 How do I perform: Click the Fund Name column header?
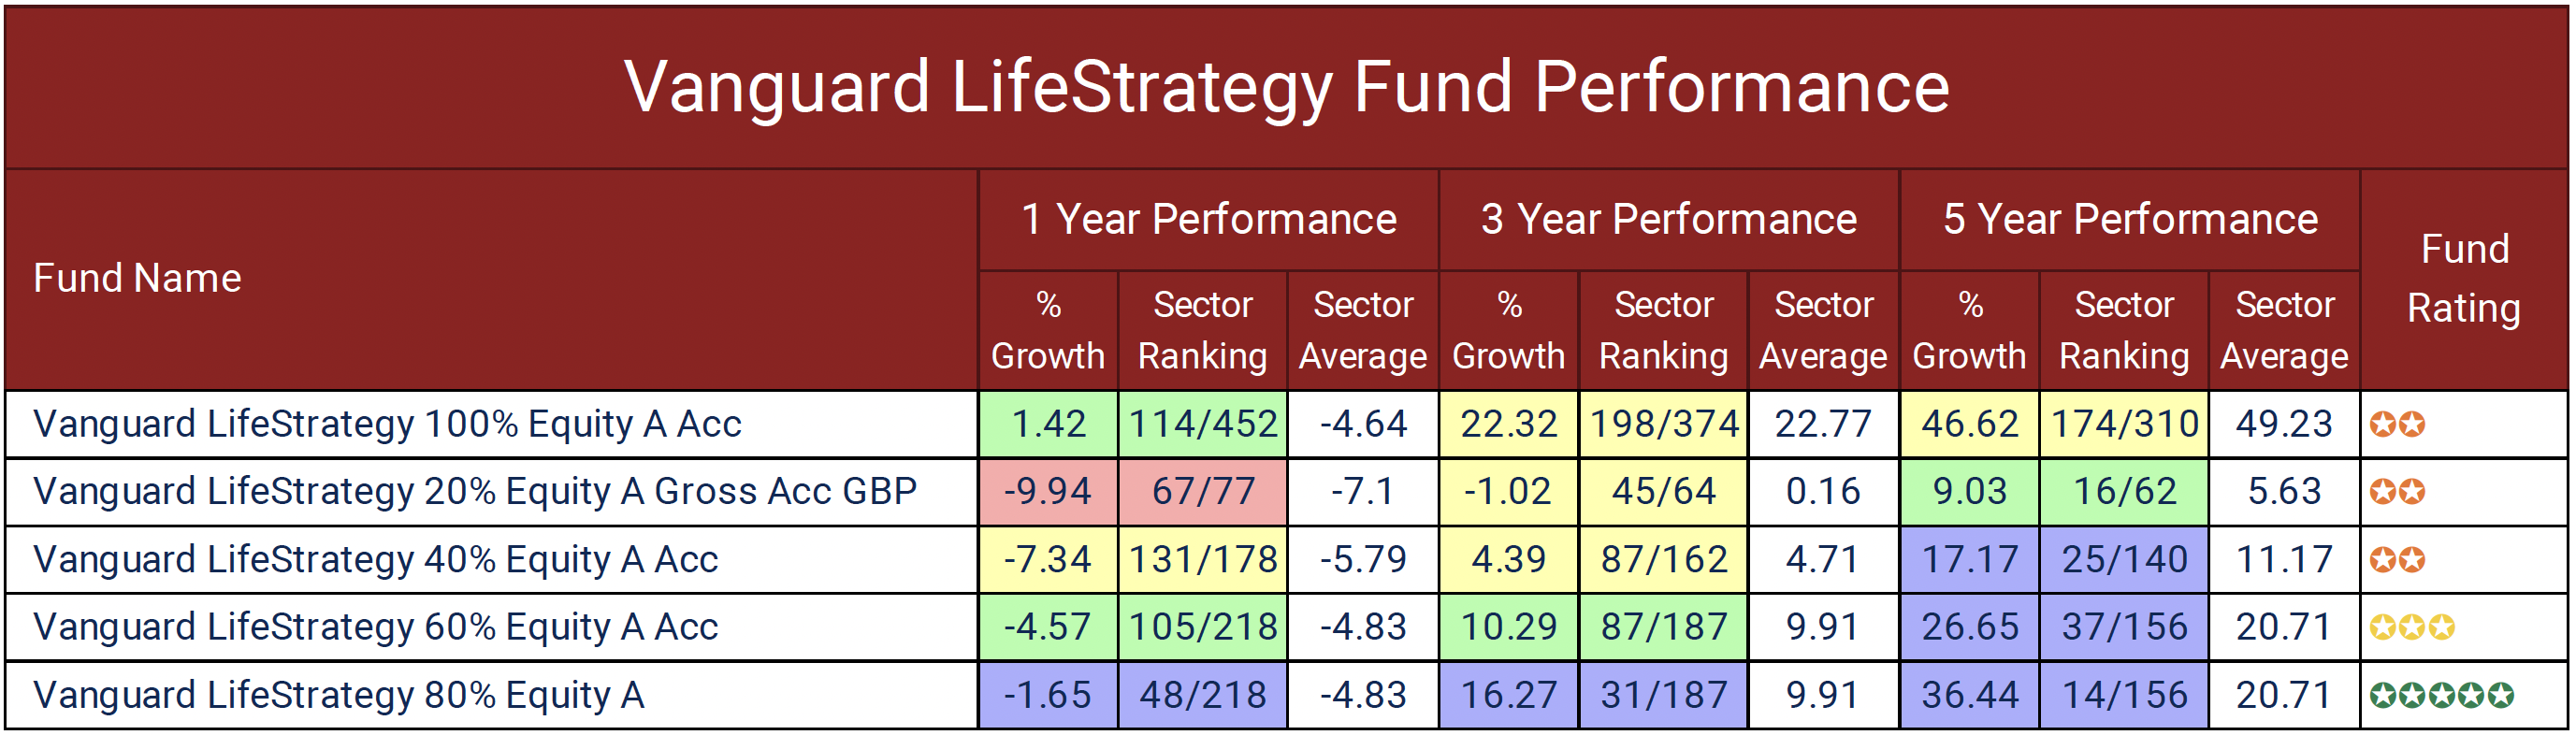137,279
